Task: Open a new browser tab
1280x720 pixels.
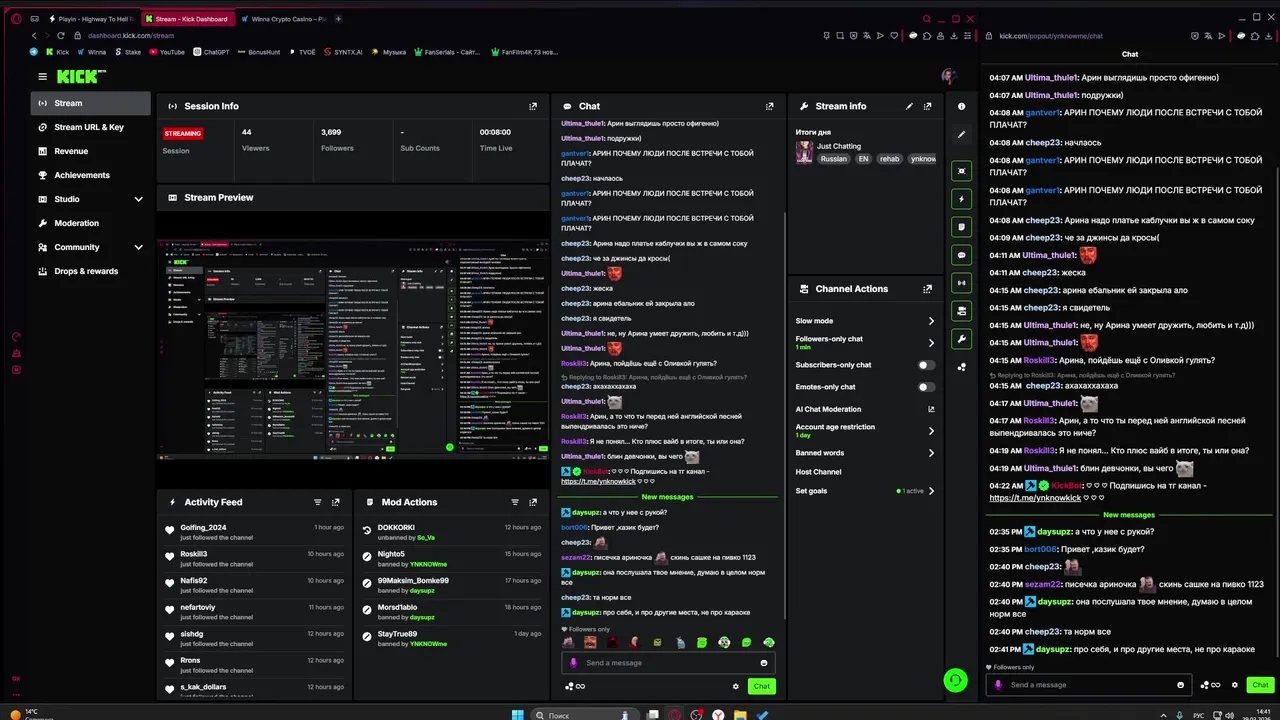Action: click(x=339, y=18)
